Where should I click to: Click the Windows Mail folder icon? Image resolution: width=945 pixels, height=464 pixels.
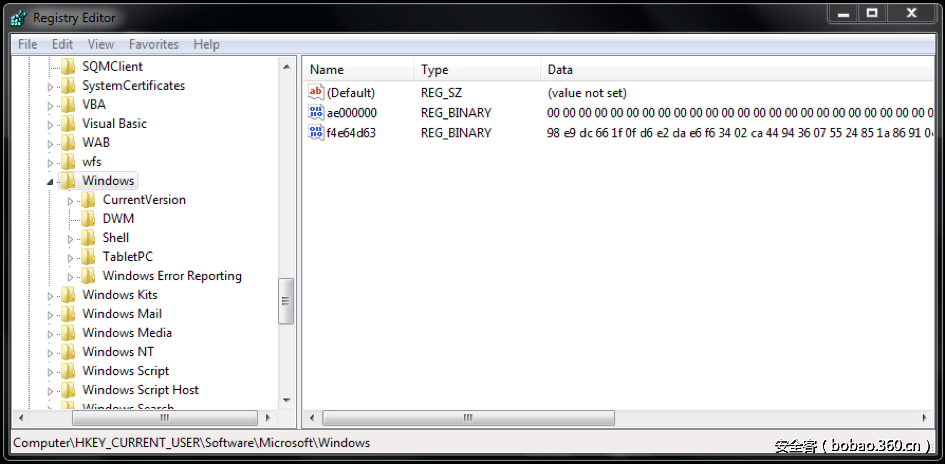tap(68, 314)
